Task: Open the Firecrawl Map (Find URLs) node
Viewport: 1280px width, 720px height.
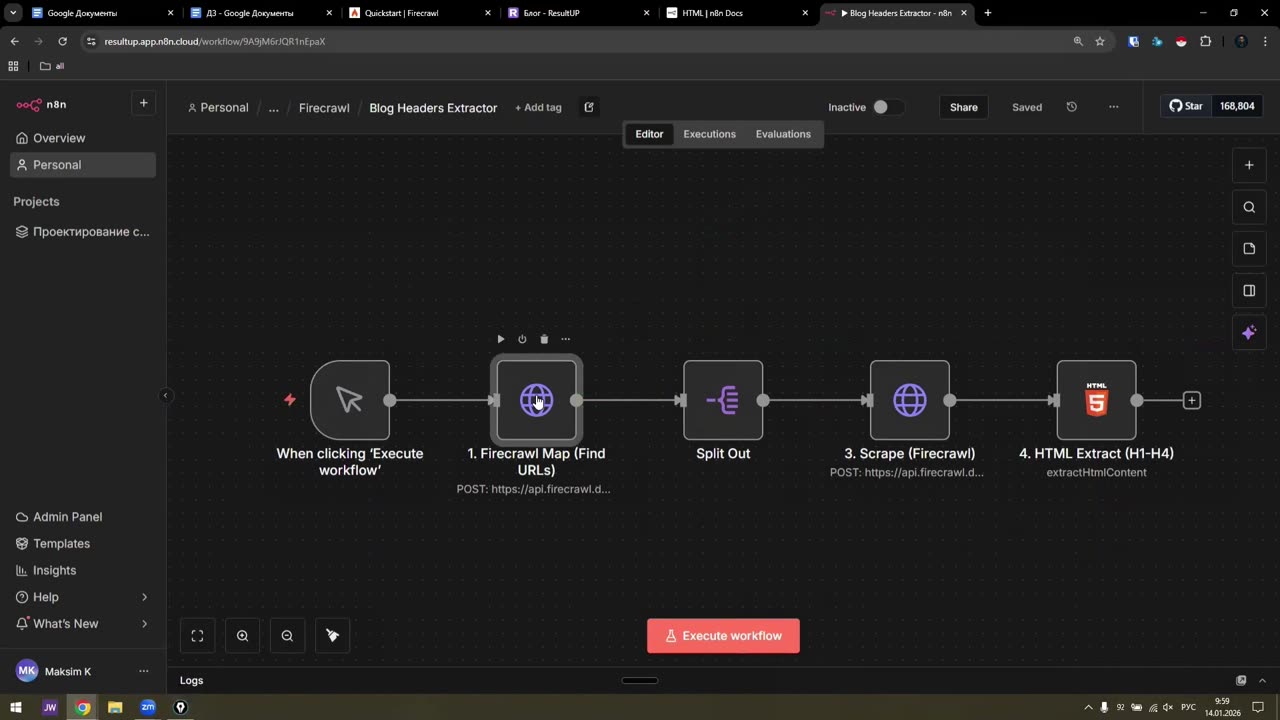Action: tap(536, 400)
